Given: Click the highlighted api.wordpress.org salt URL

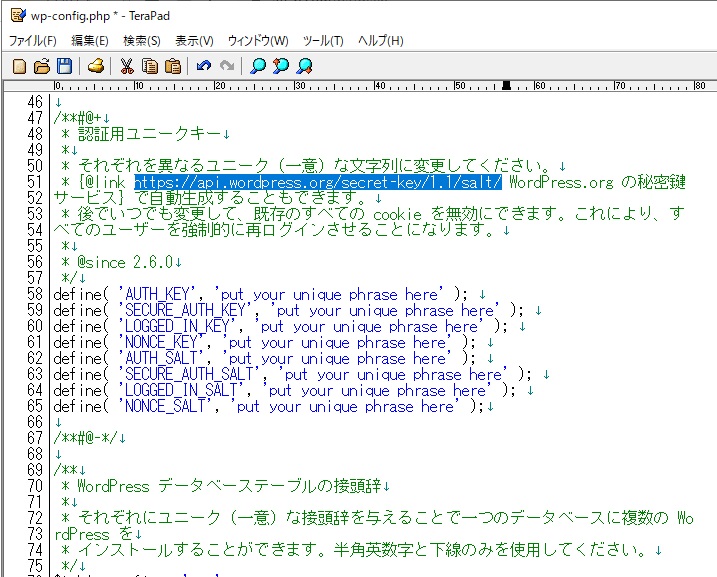Looking at the screenshot, I should (x=318, y=182).
